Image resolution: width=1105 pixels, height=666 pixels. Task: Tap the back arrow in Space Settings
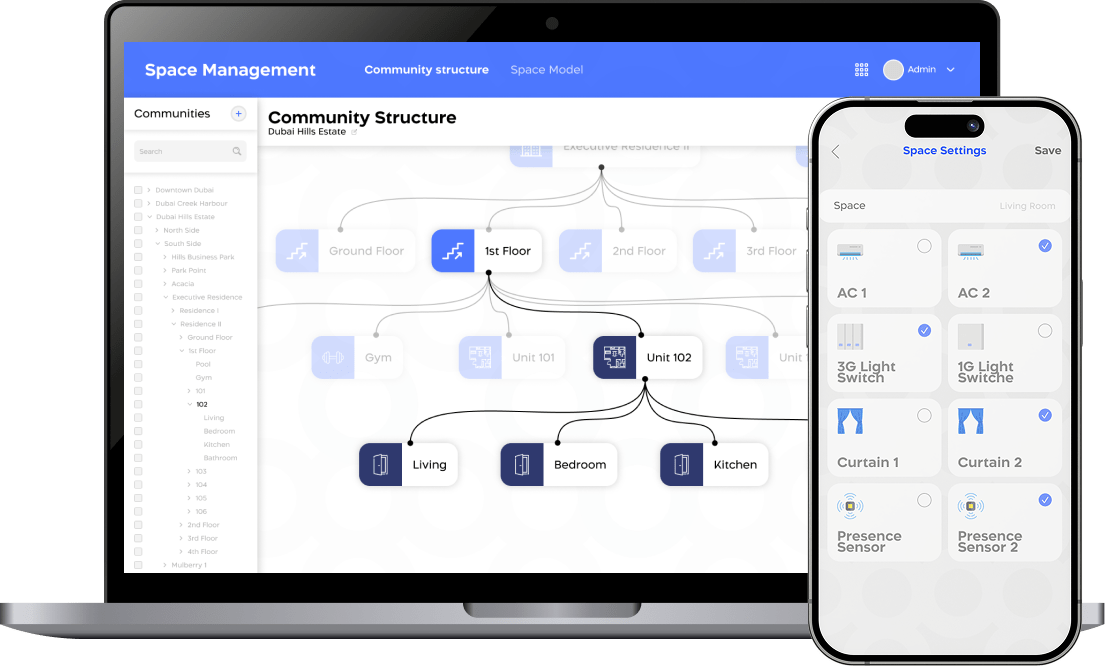836,151
